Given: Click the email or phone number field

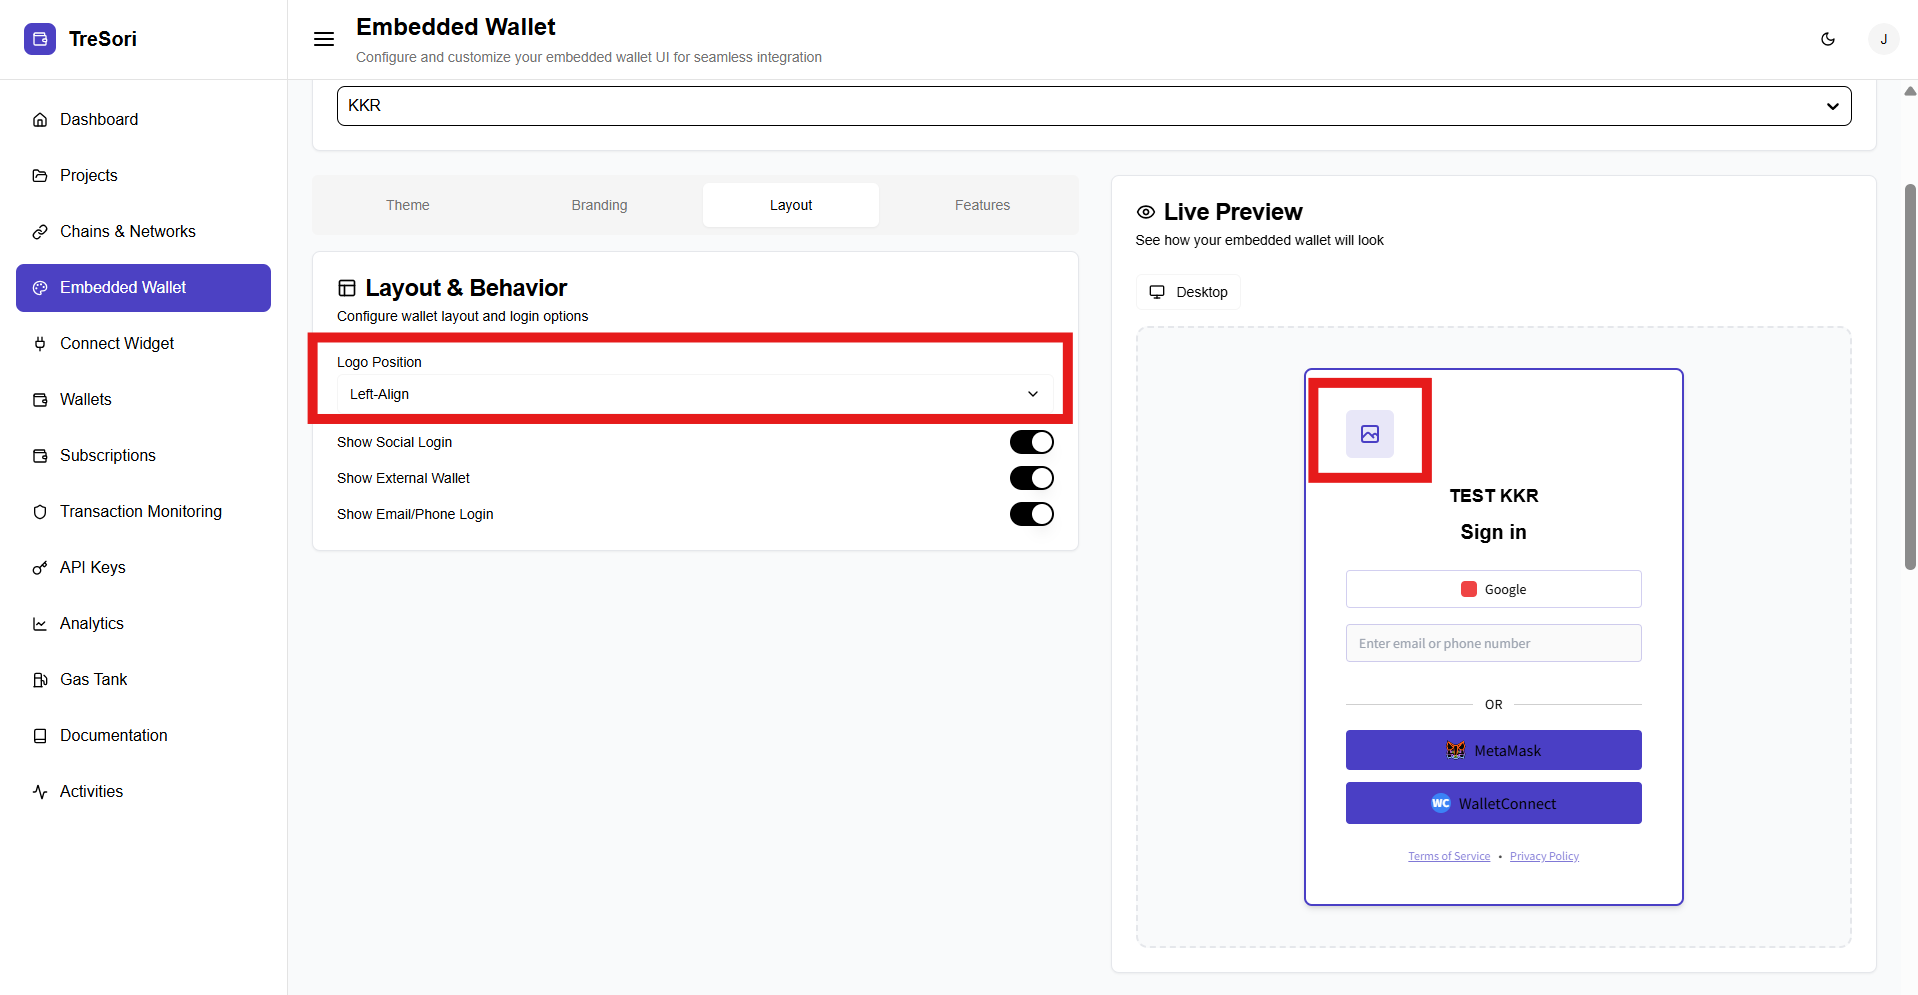Looking at the screenshot, I should (x=1493, y=643).
